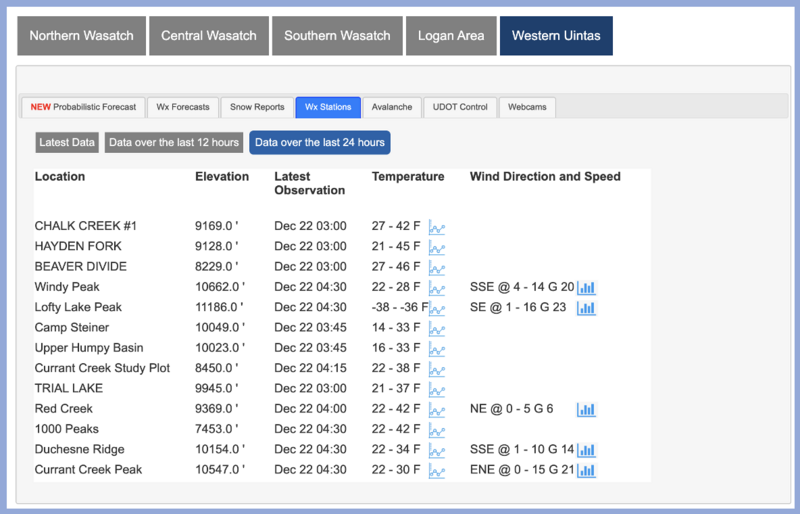This screenshot has width=800, height=514.
Task: Open temperature chart for HAYDEN FORK
Action: 437,247
